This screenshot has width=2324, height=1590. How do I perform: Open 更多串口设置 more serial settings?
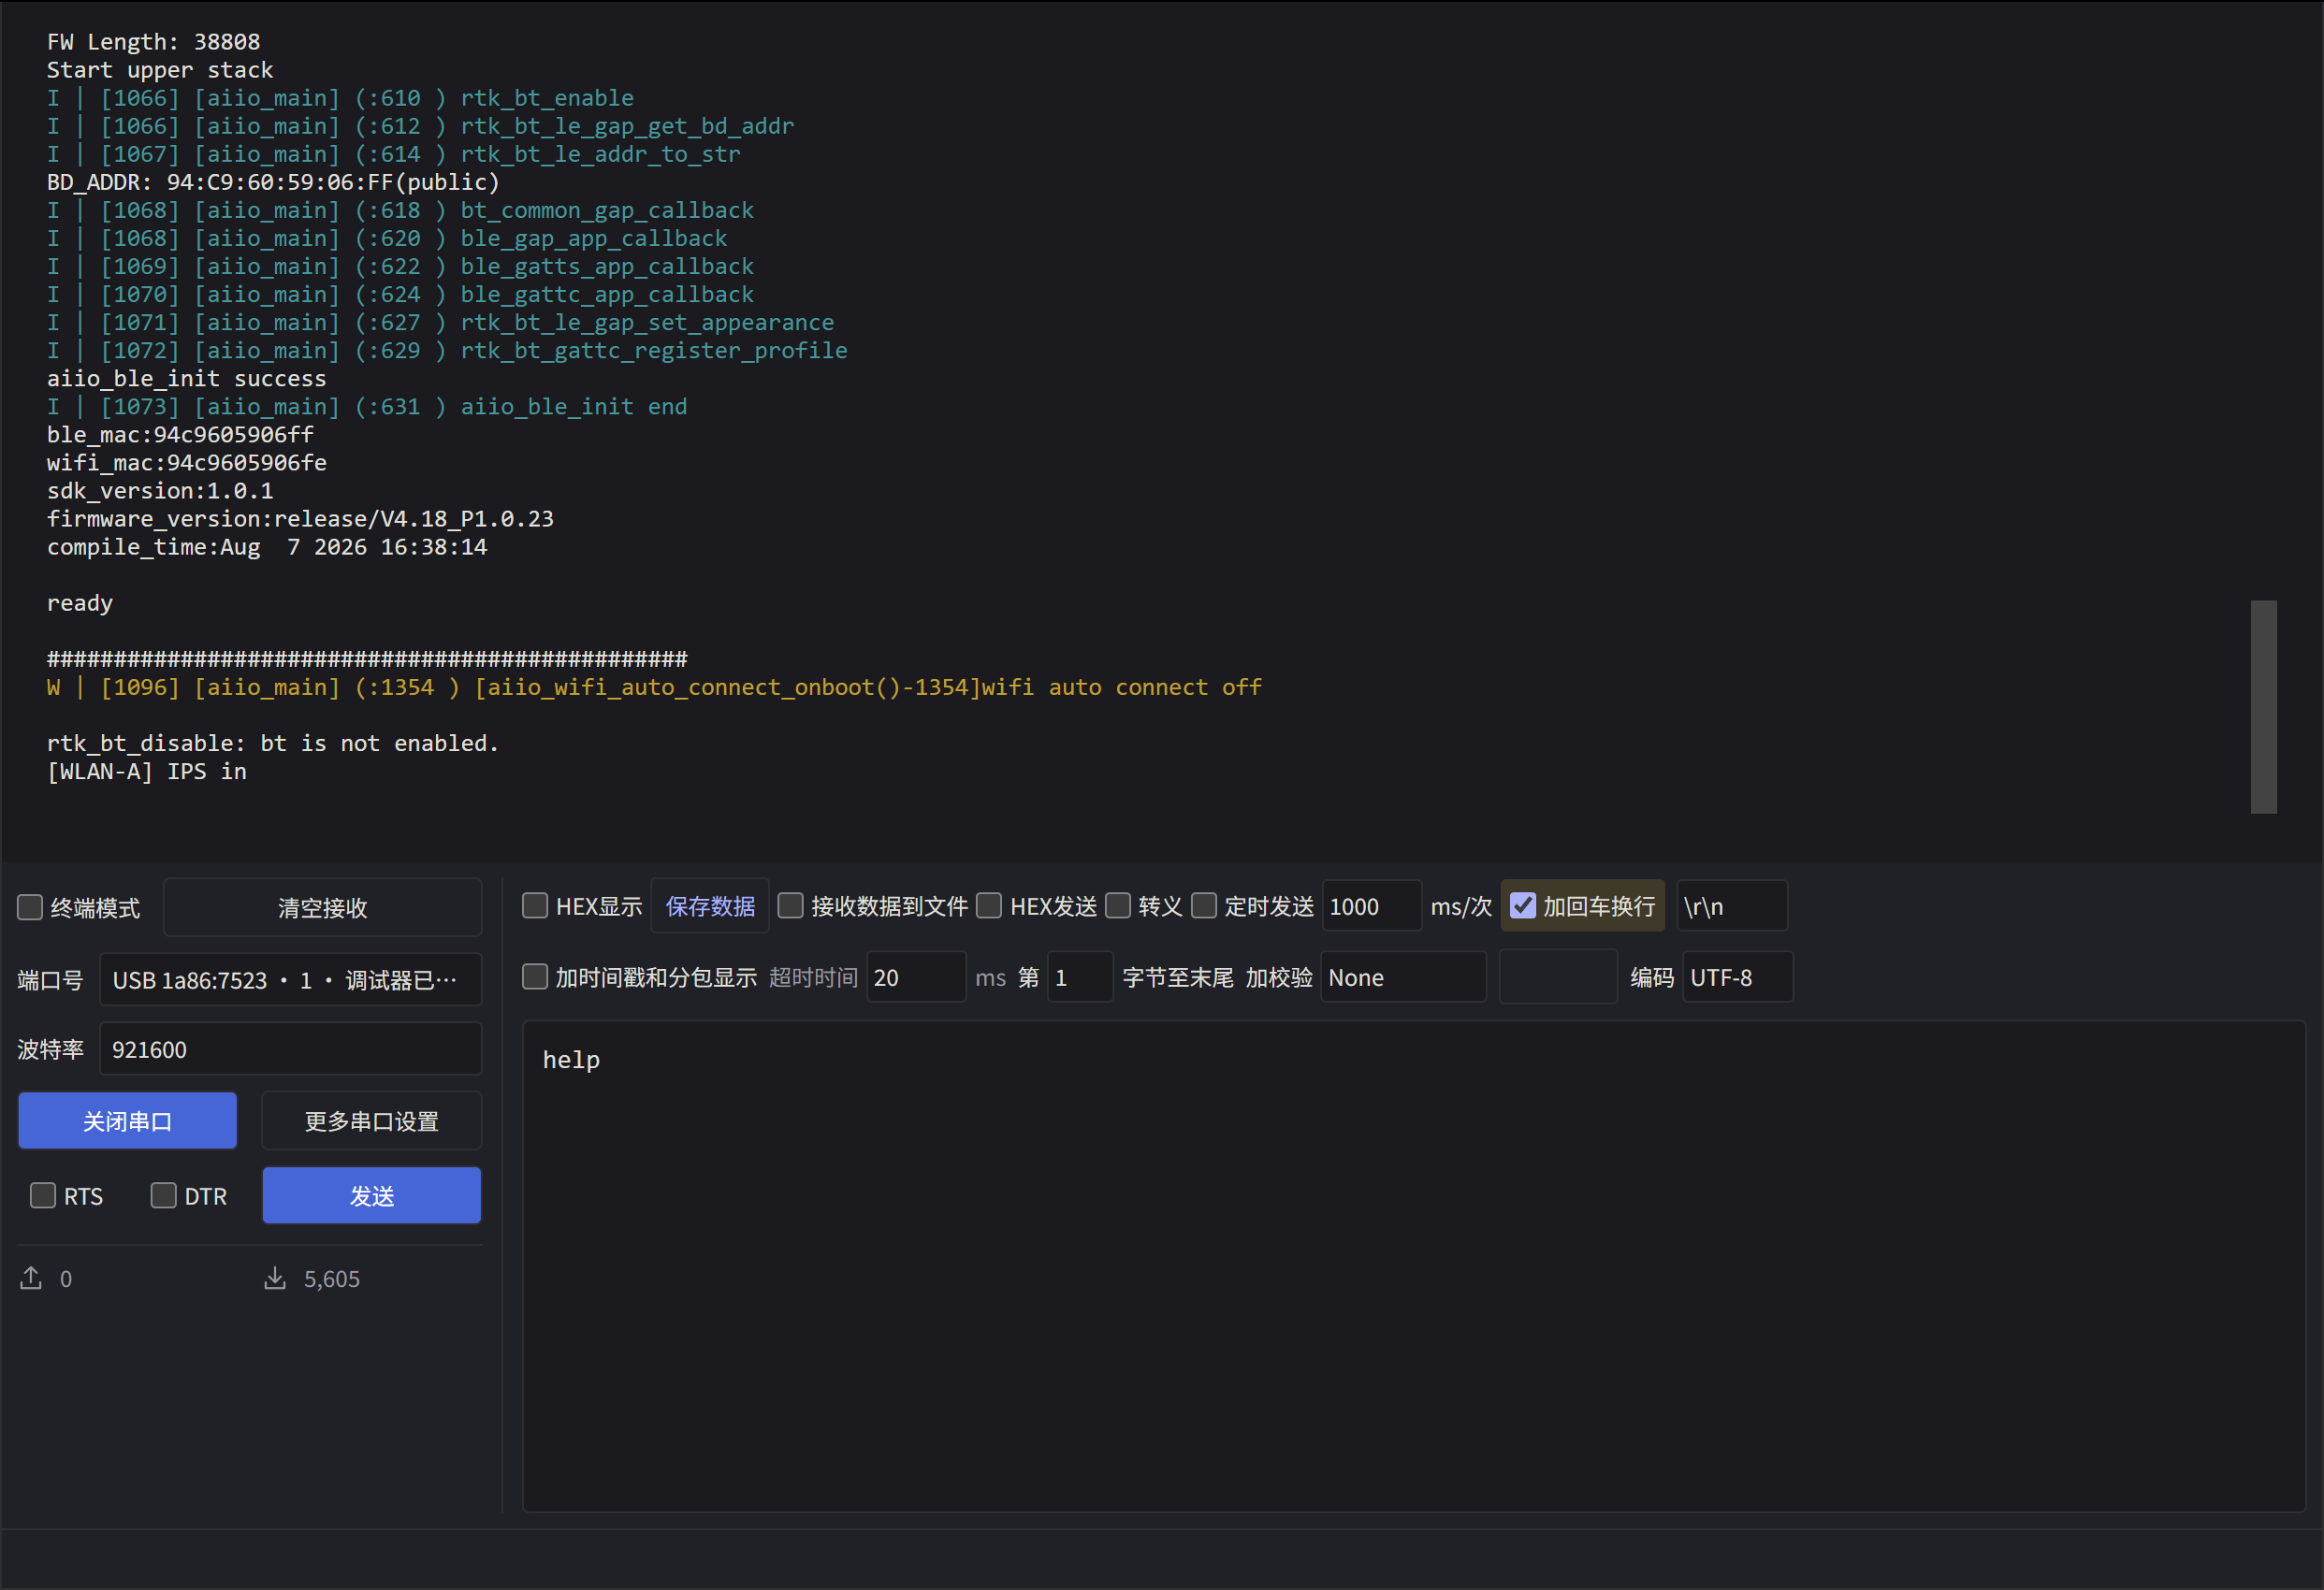372,1121
